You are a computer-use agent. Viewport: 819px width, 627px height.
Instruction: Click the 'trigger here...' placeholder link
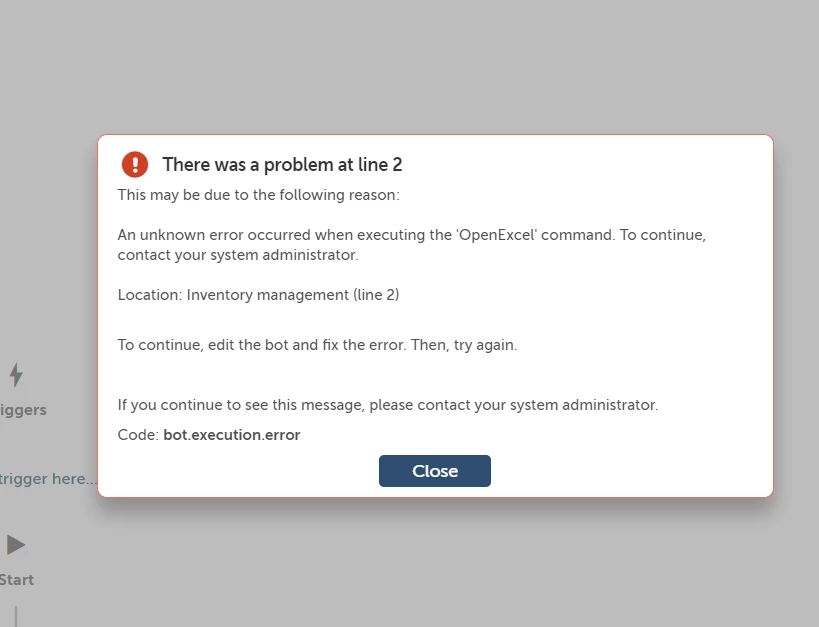click(45, 478)
